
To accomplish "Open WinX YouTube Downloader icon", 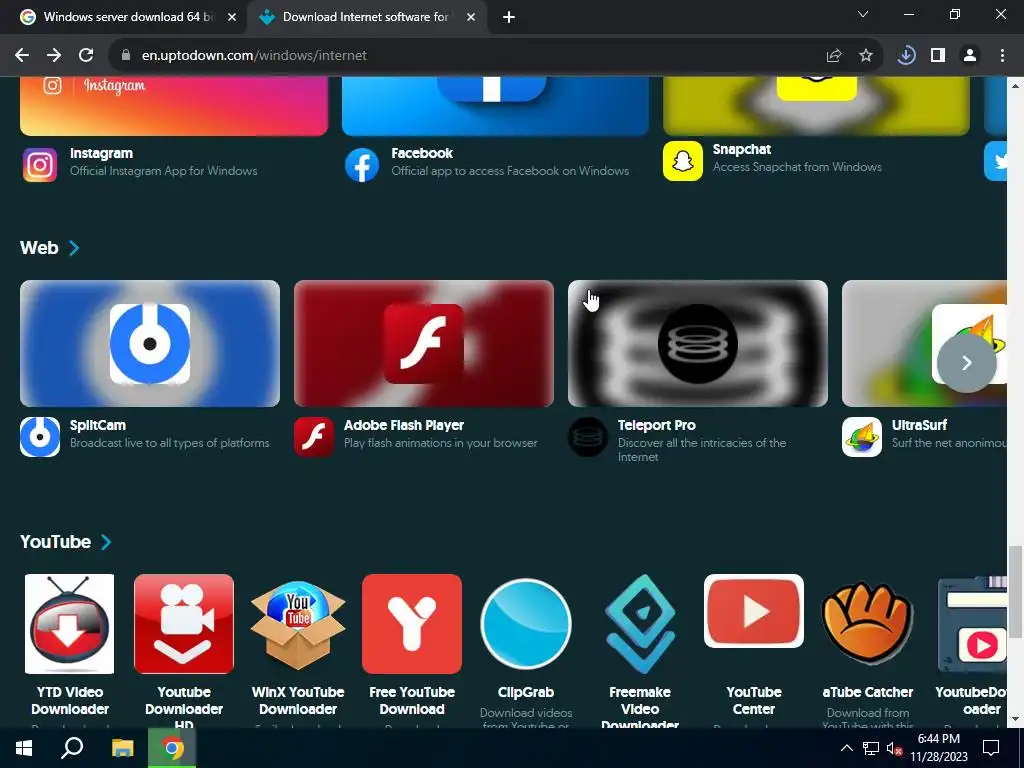I will point(298,624).
